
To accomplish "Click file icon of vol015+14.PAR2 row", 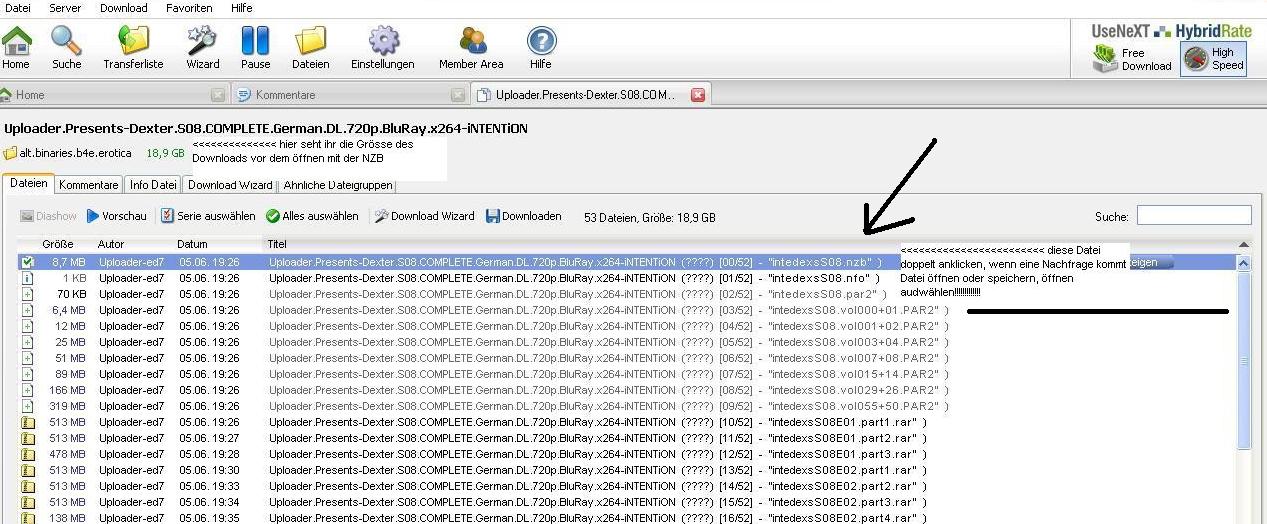I will [28, 374].
